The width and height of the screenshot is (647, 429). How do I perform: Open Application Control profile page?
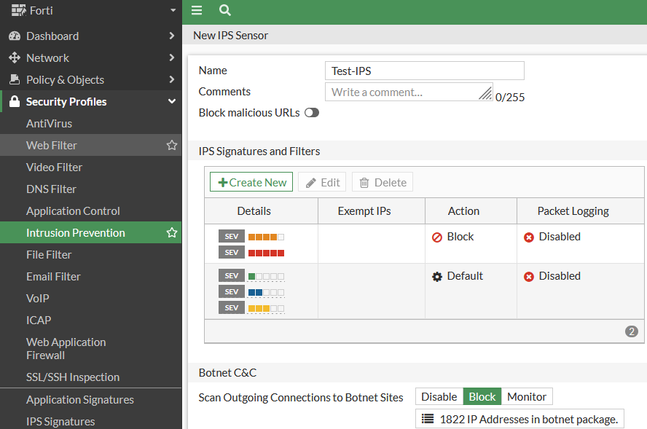point(73,211)
